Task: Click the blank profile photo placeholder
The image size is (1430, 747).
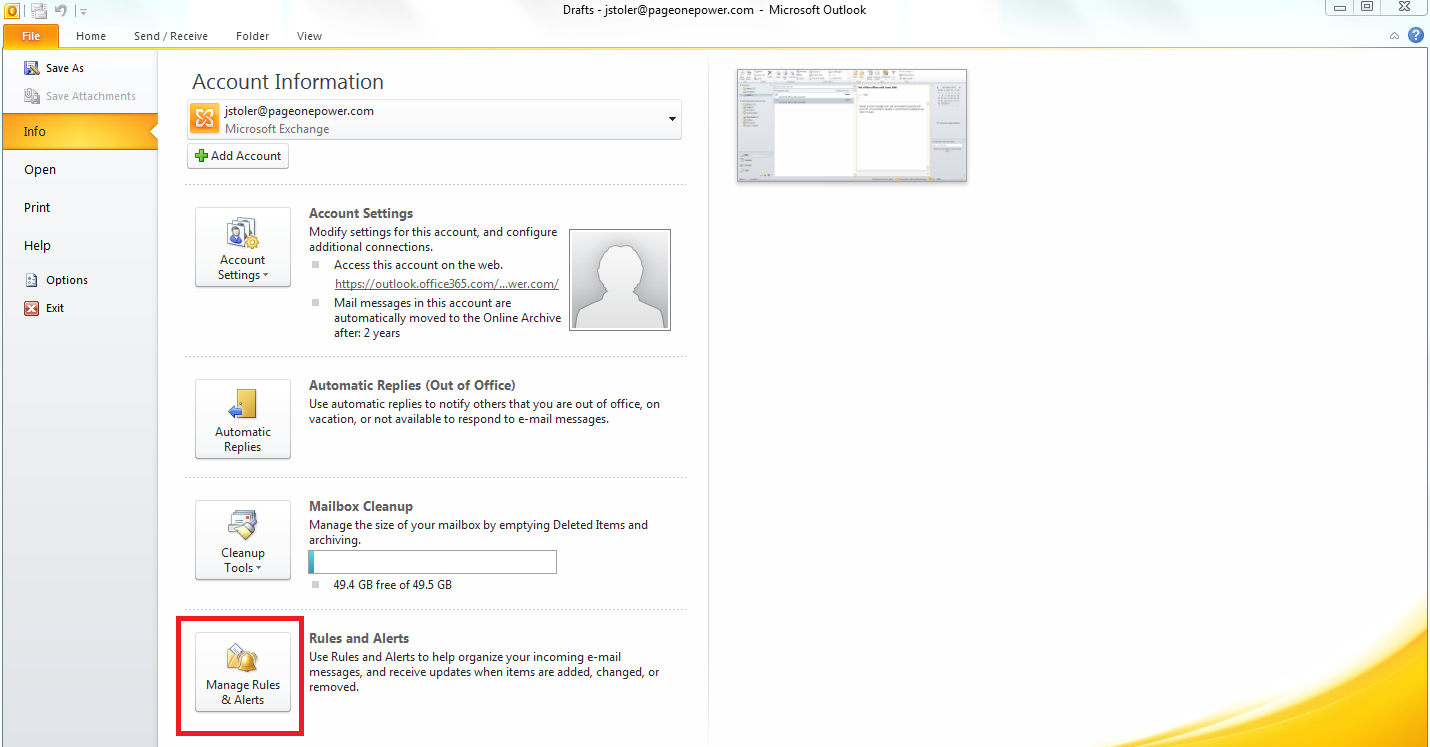Action: [x=620, y=280]
